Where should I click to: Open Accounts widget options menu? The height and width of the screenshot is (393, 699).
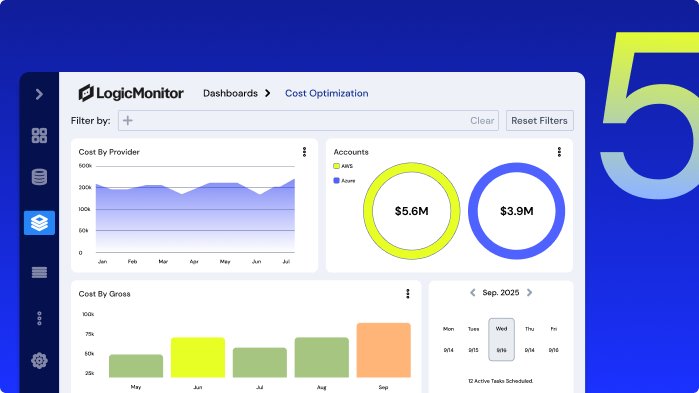[x=559, y=152]
